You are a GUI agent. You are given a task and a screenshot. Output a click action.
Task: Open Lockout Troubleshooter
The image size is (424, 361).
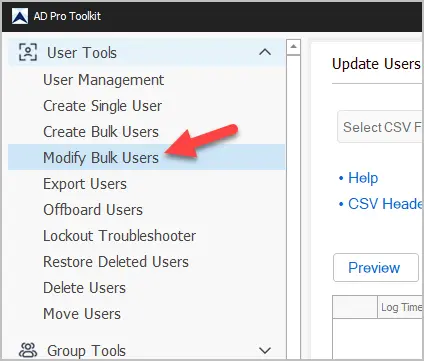119,236
